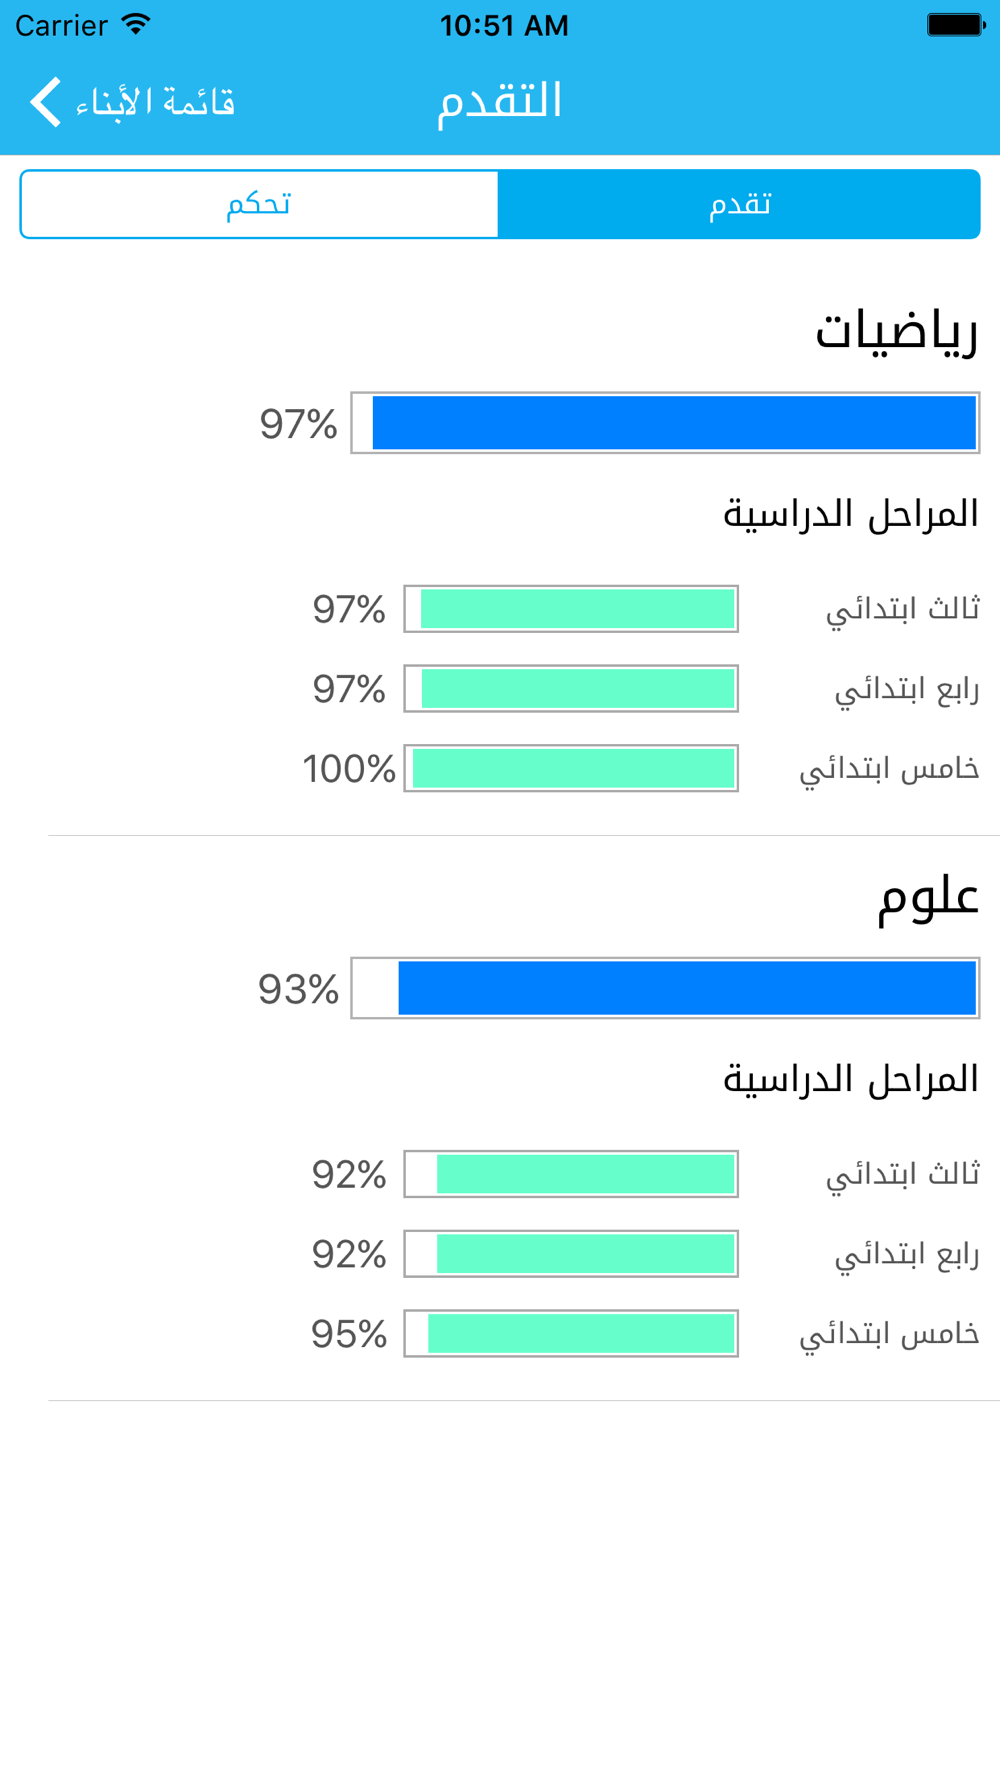The width and height of the screenshot is (1000, 1778).
Task: Tap the back chevron icon
Action: point(46,102)
